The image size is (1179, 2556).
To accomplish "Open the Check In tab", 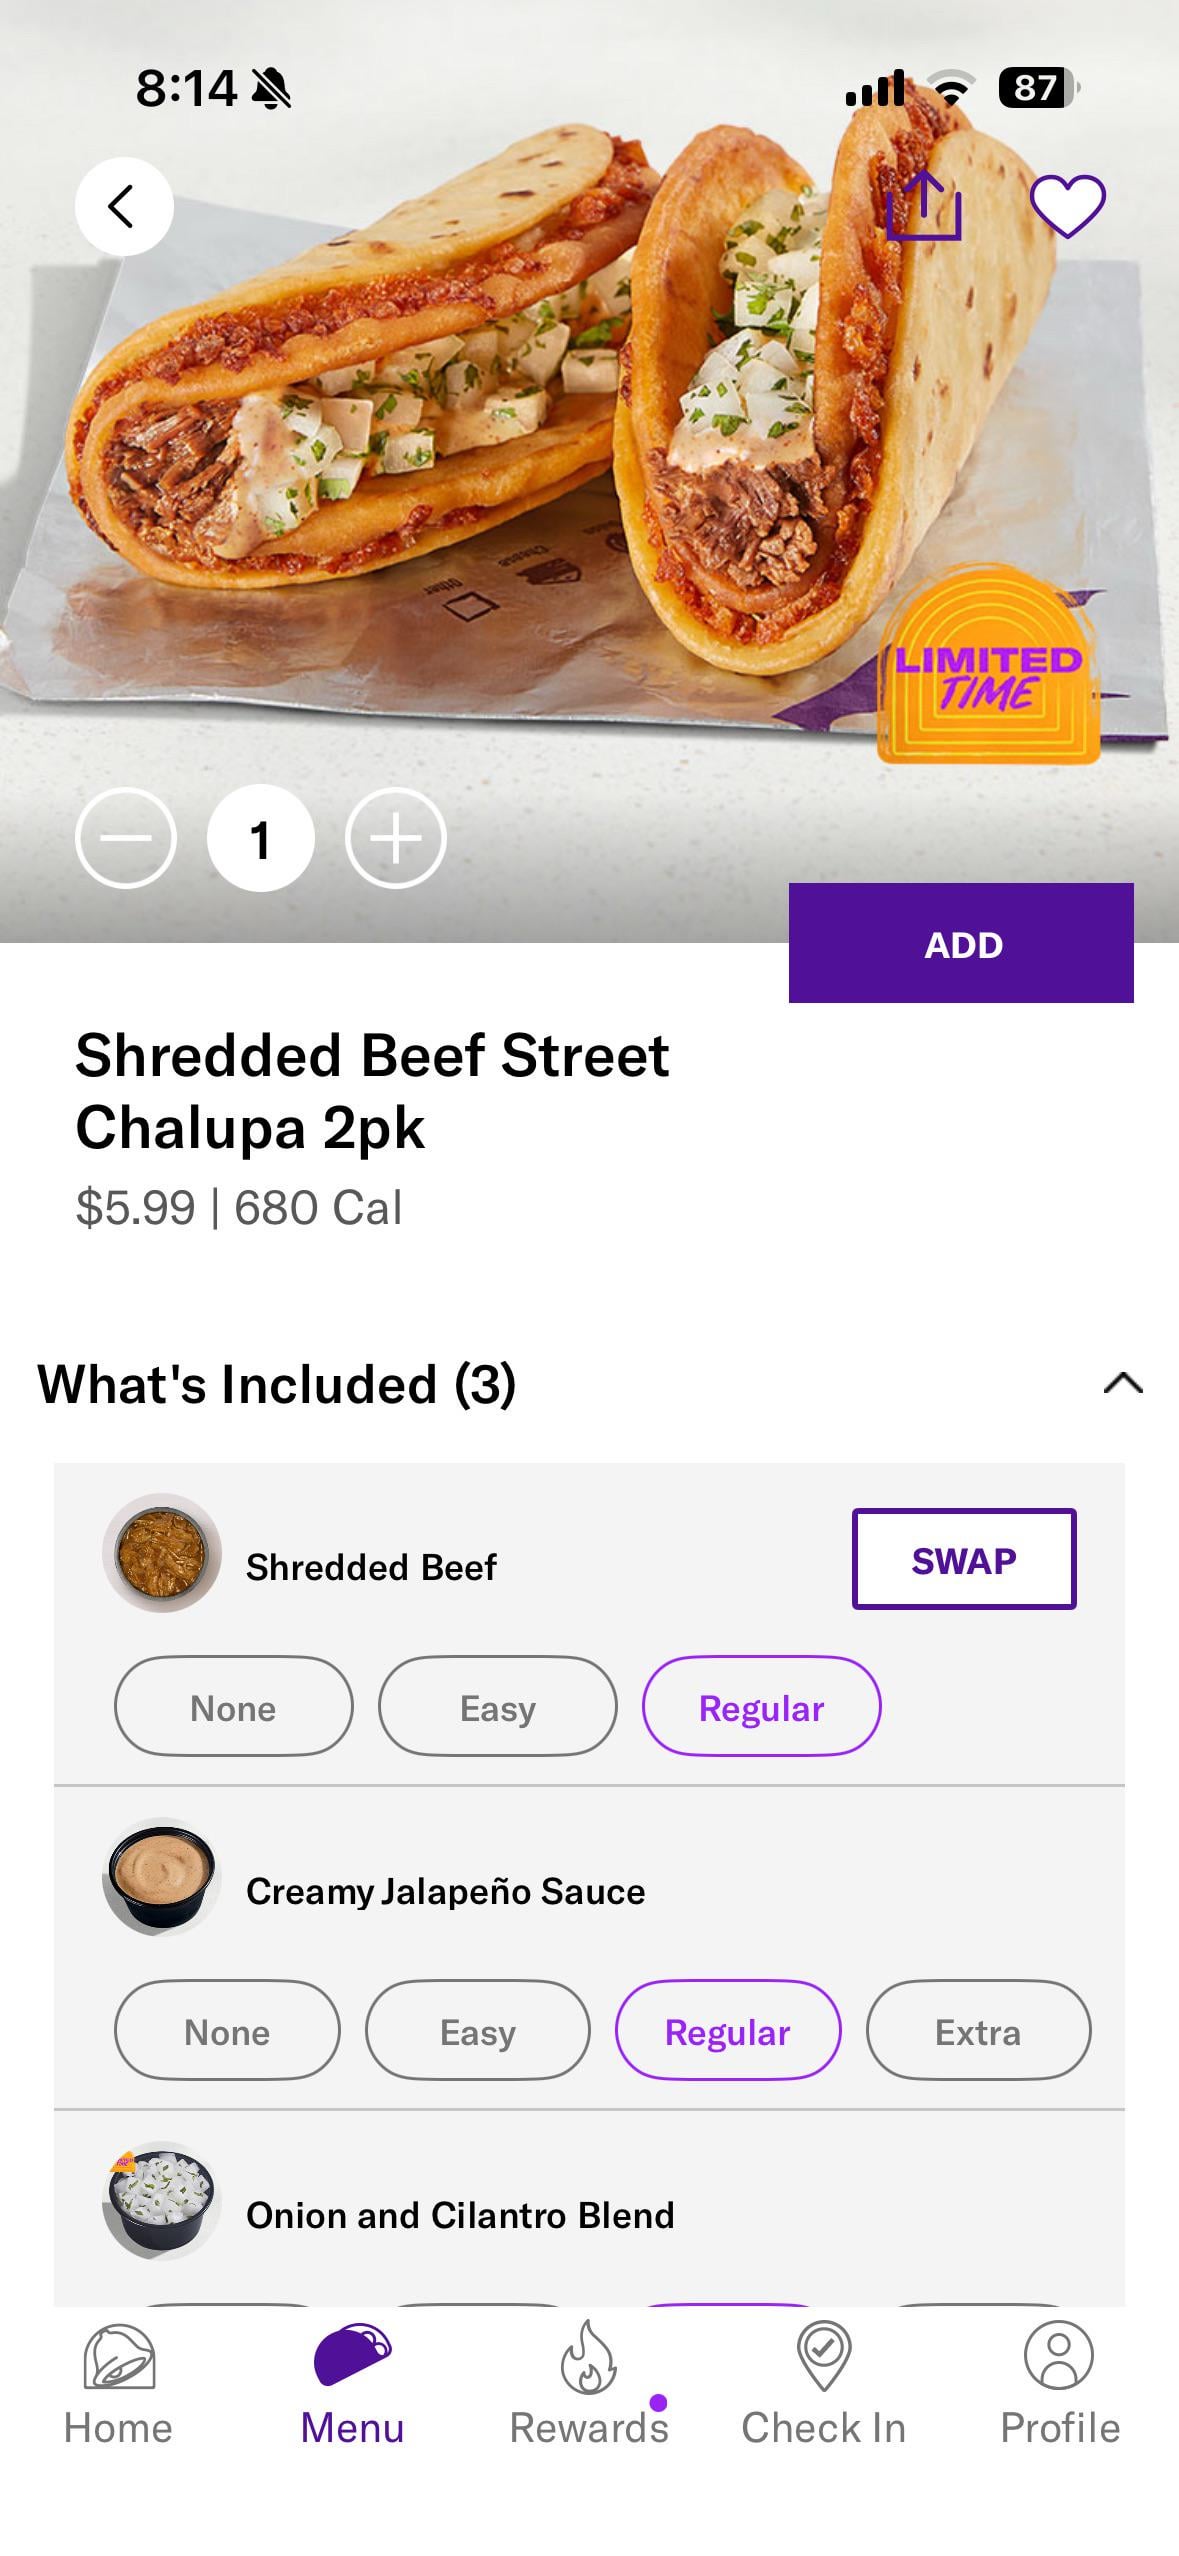I will [x=823, y=2386].
